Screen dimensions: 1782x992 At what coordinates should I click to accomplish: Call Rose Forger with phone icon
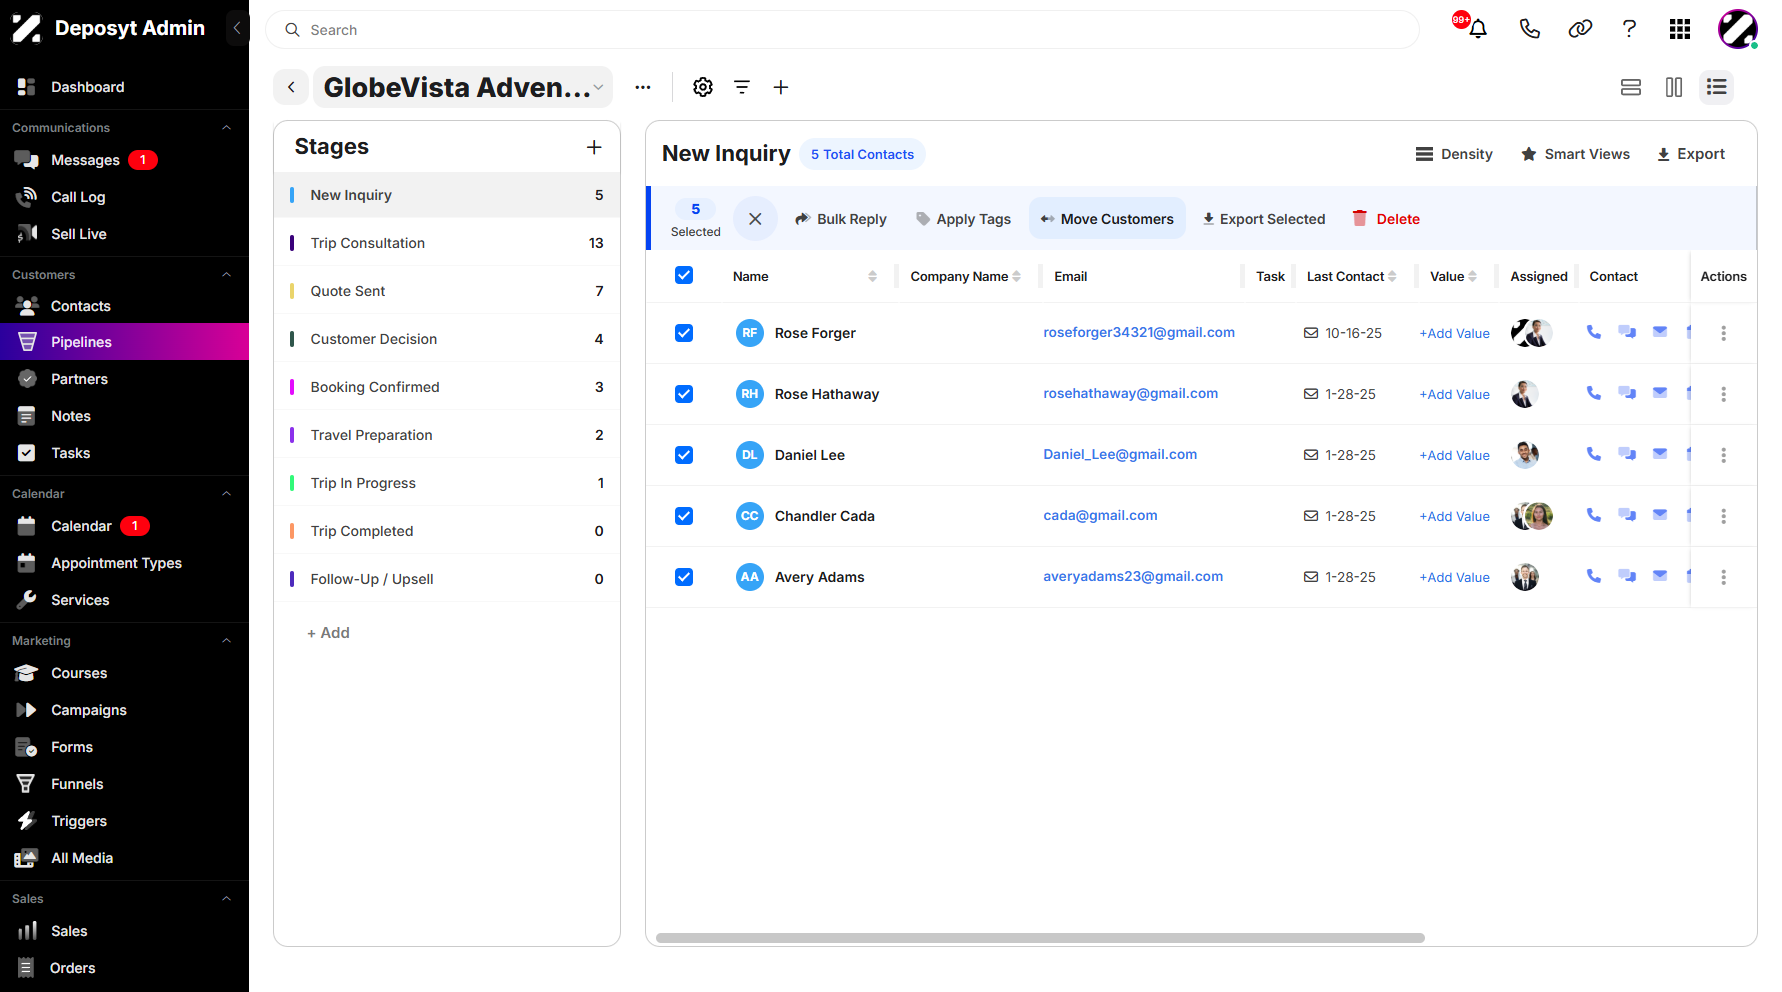pos(1594,332)
